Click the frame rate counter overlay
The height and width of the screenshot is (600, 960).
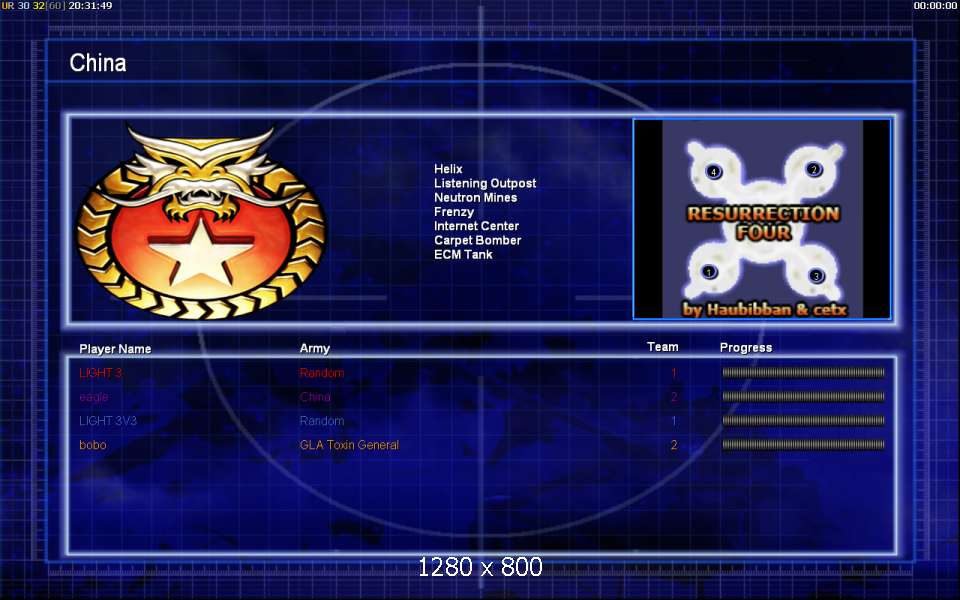pos(32,6)
